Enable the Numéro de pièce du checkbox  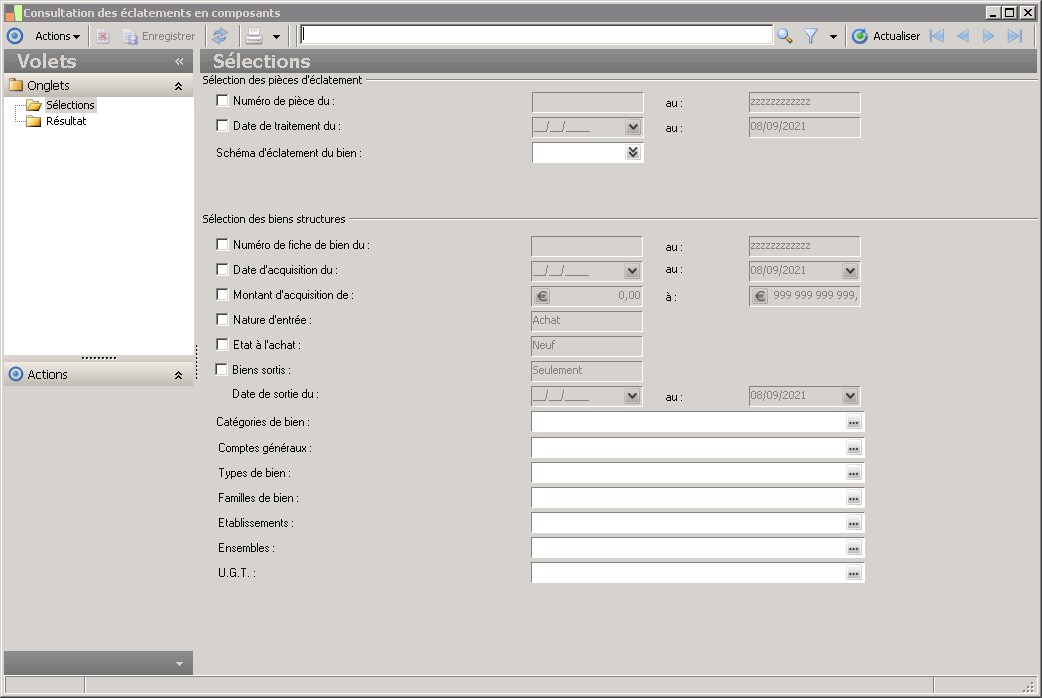tap(222, 101)
